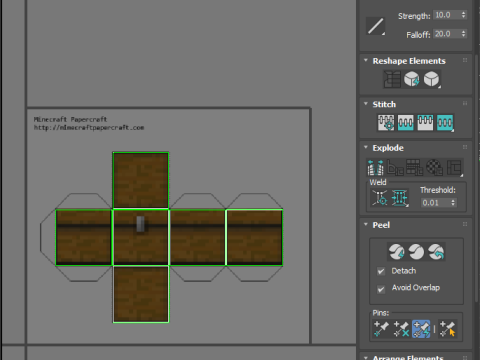480x360 pixels.
Task: Toggle Auto Pin Moved Vertices icon
Action: [421, 329]
